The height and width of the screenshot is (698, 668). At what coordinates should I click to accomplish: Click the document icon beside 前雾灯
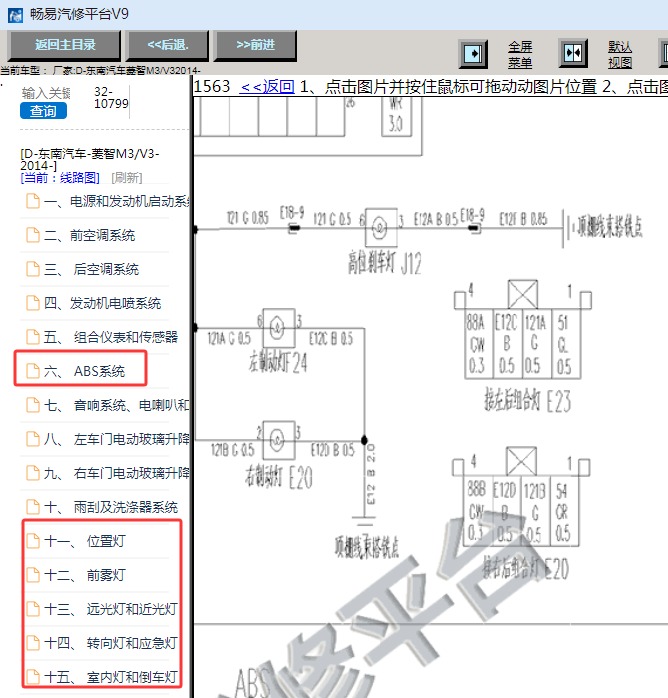tap(32, 575)
